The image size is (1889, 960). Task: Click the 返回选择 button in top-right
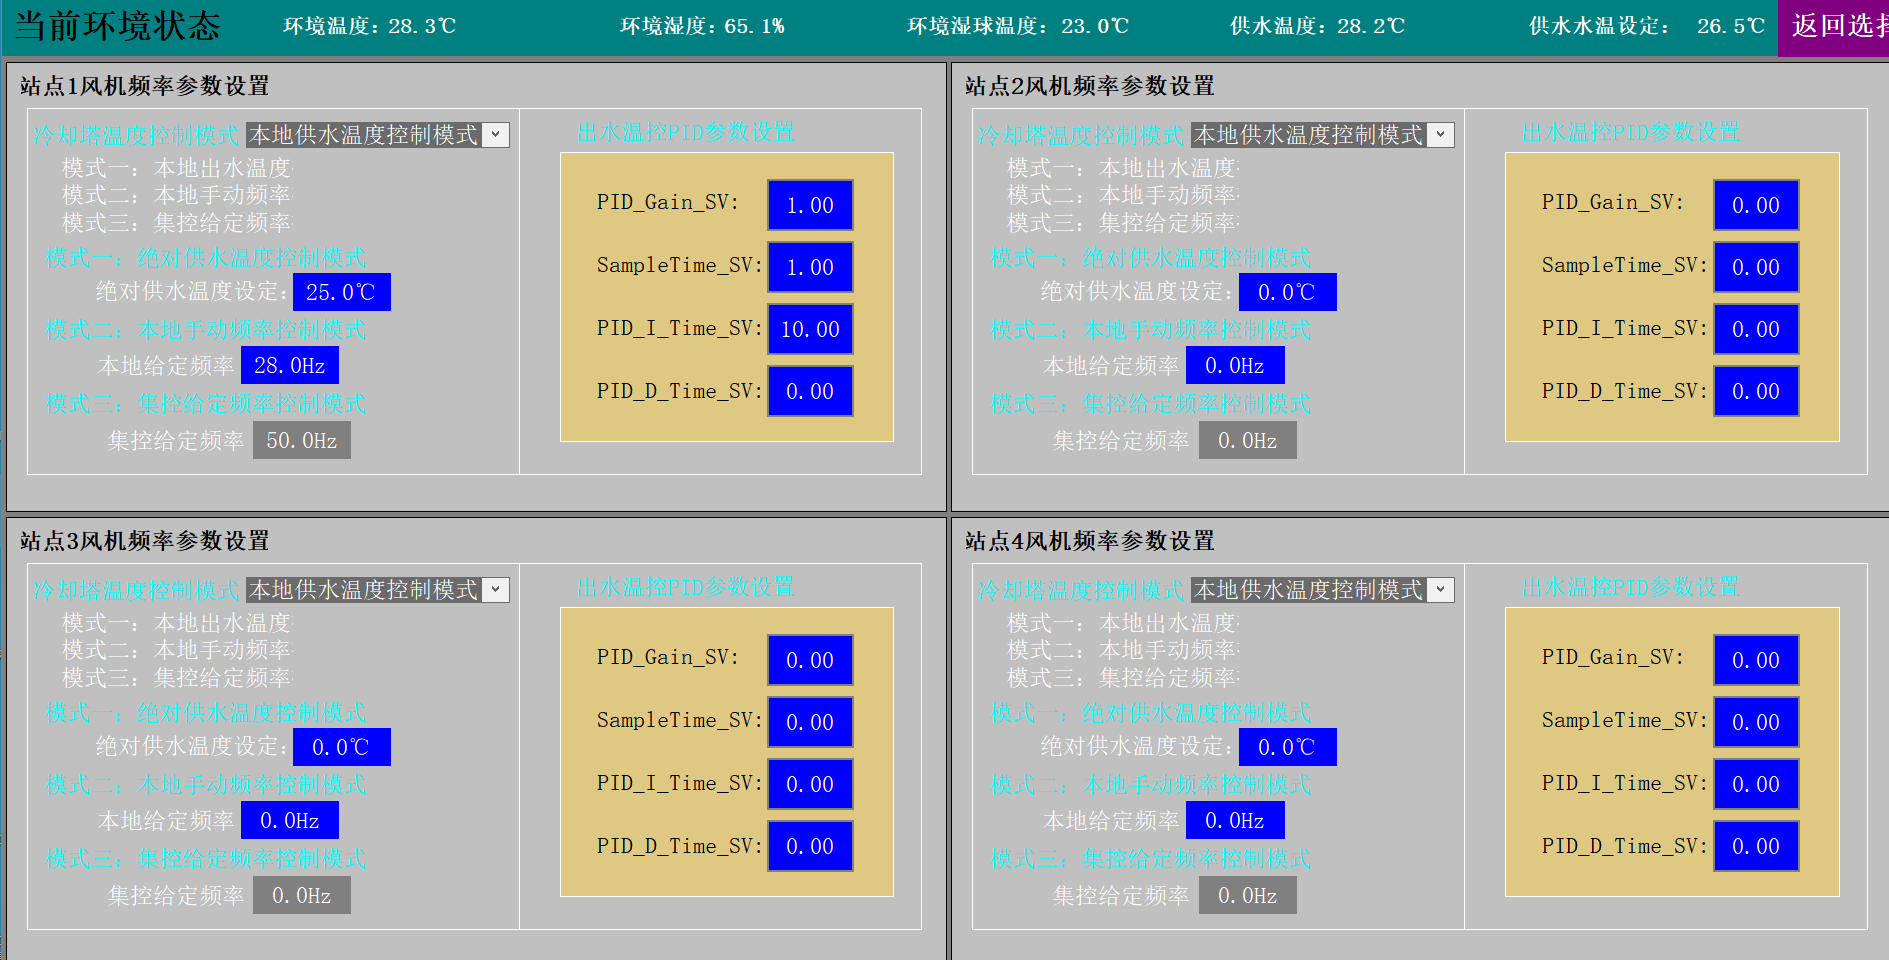click(x=1834, y=27)
